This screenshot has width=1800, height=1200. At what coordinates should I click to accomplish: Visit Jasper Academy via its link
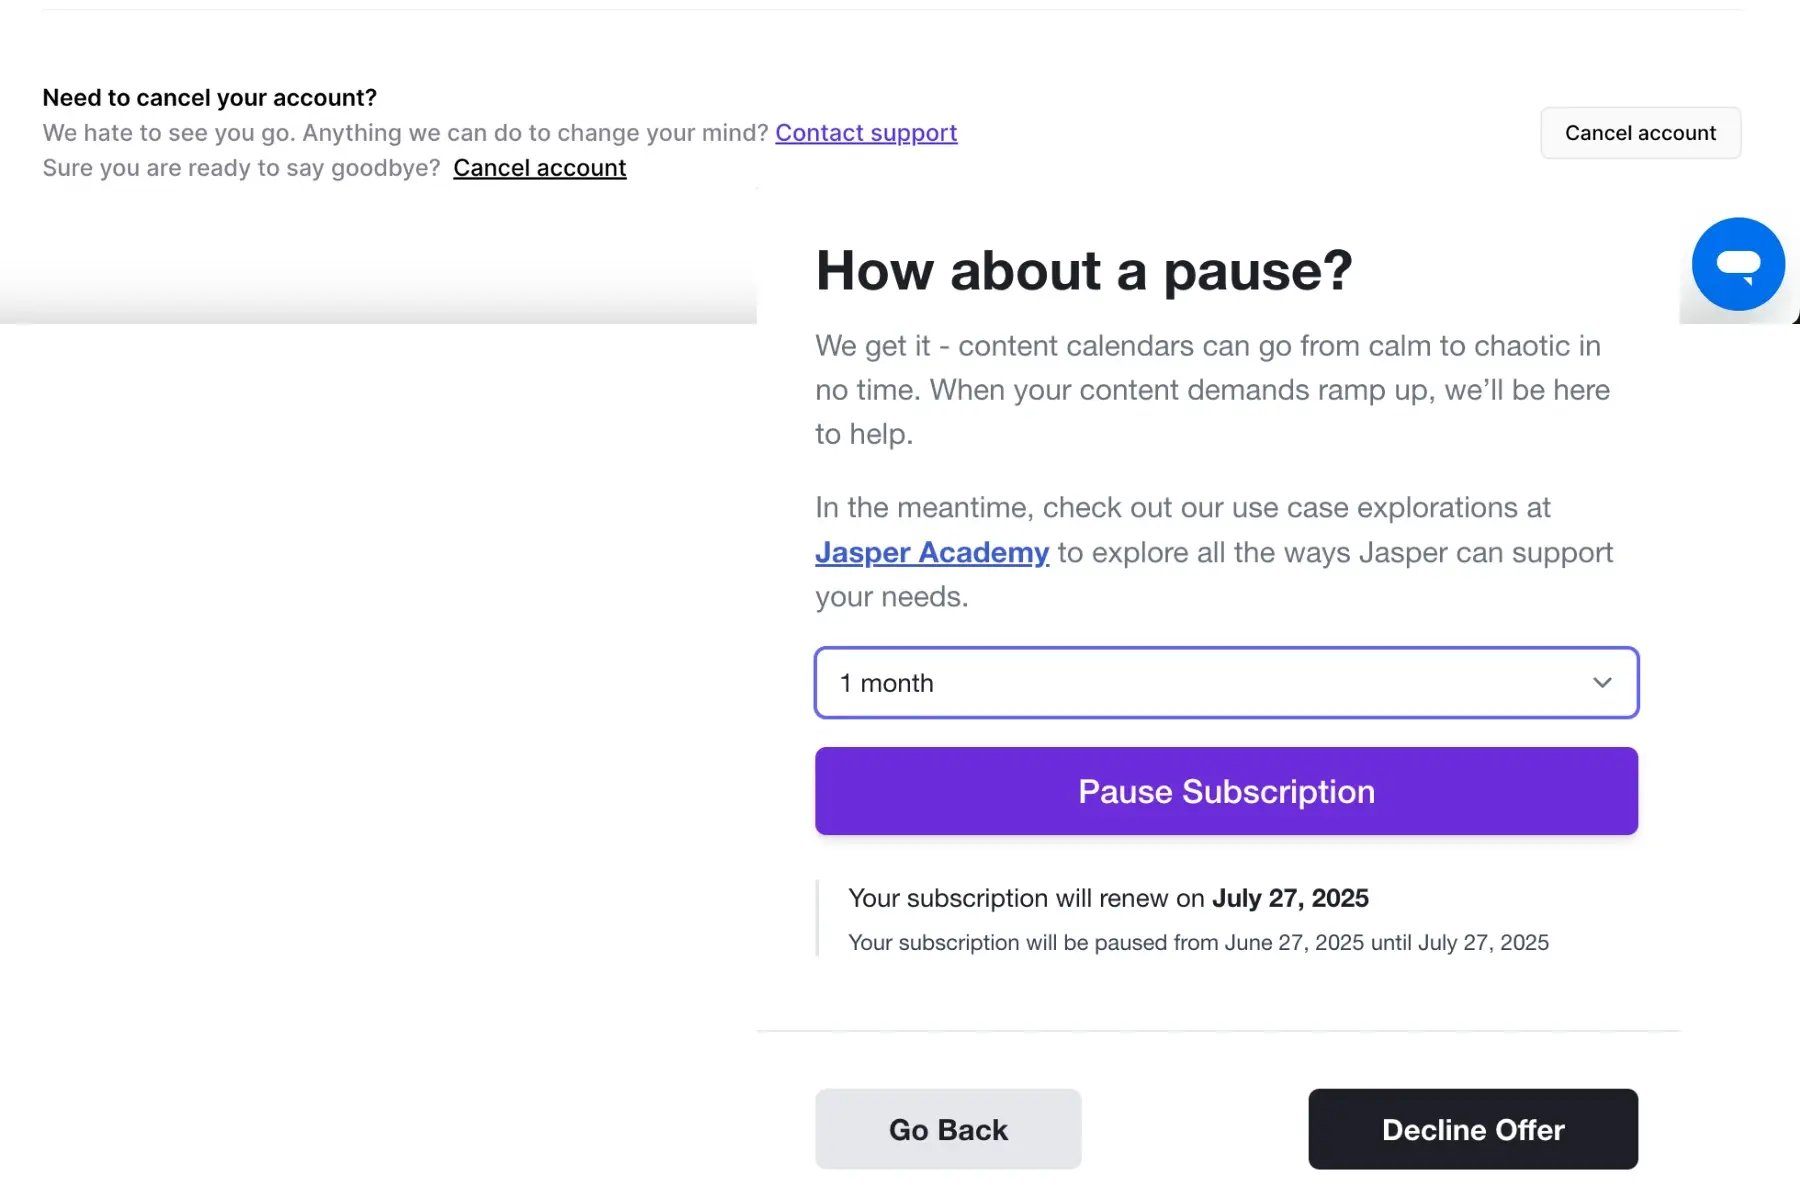click(x=931, y=552)
